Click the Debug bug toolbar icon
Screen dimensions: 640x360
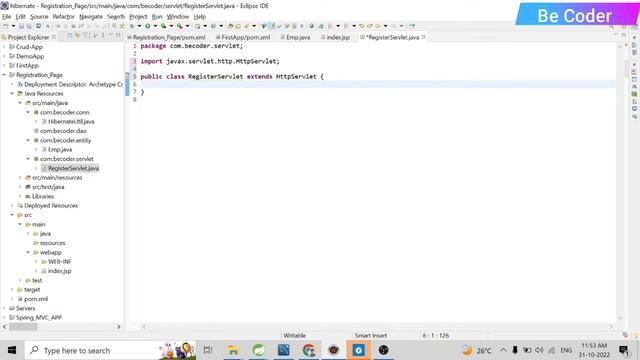[x=131, y=26]
